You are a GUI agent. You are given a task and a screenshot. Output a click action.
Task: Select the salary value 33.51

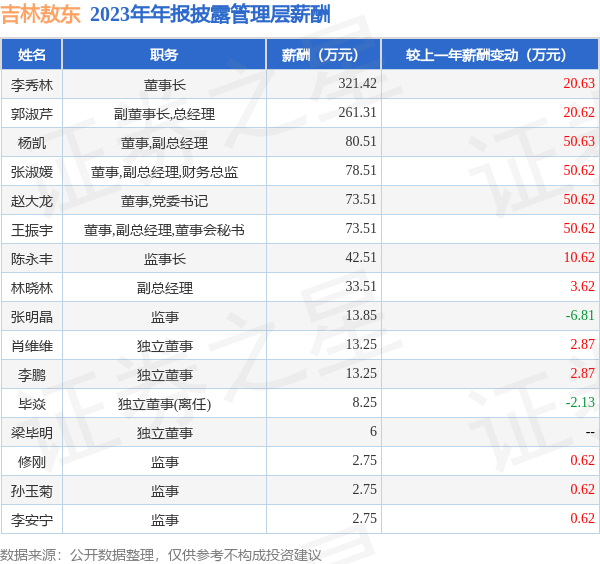pos(361,287)
